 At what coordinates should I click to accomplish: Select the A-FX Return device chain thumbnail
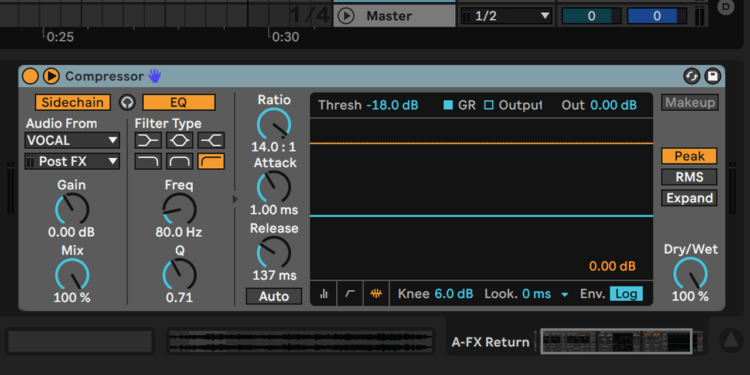(x=617, y=341)
